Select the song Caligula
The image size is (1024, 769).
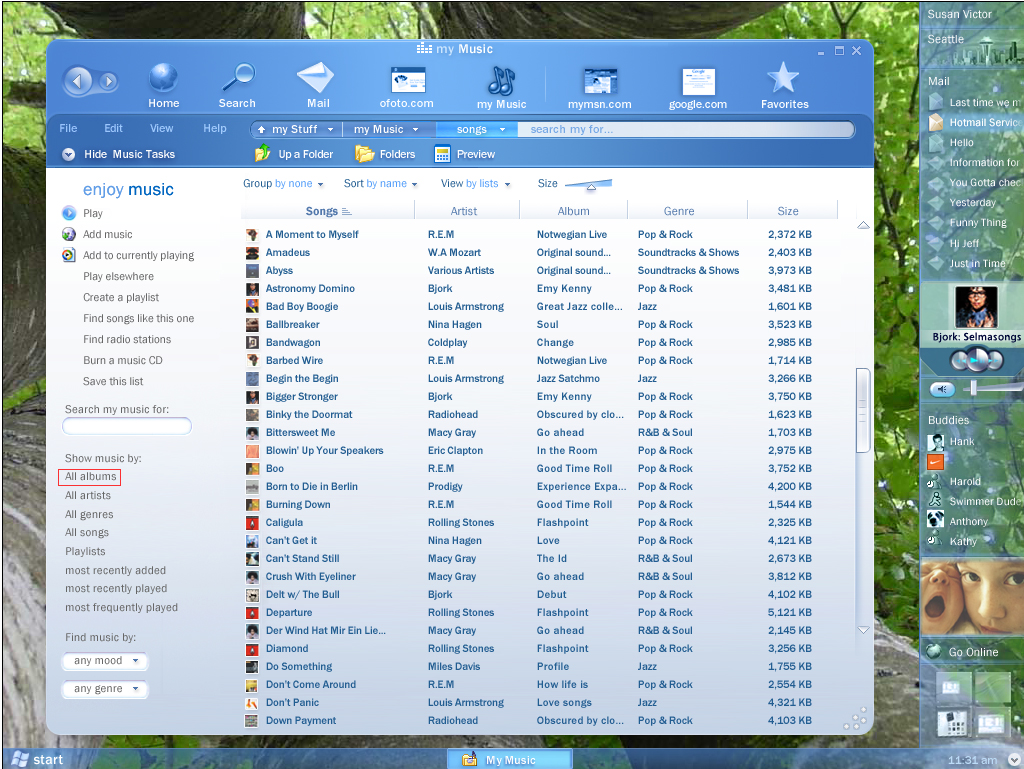click(284, 522)
